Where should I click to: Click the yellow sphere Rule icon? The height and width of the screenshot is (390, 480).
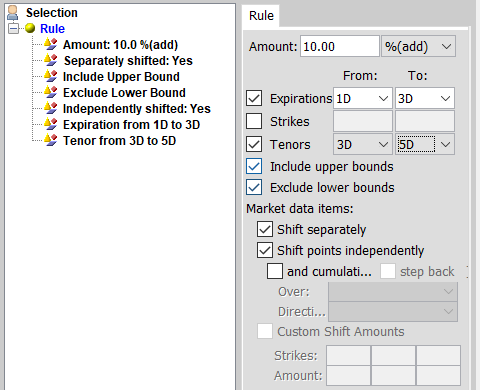tap(30, 28)
